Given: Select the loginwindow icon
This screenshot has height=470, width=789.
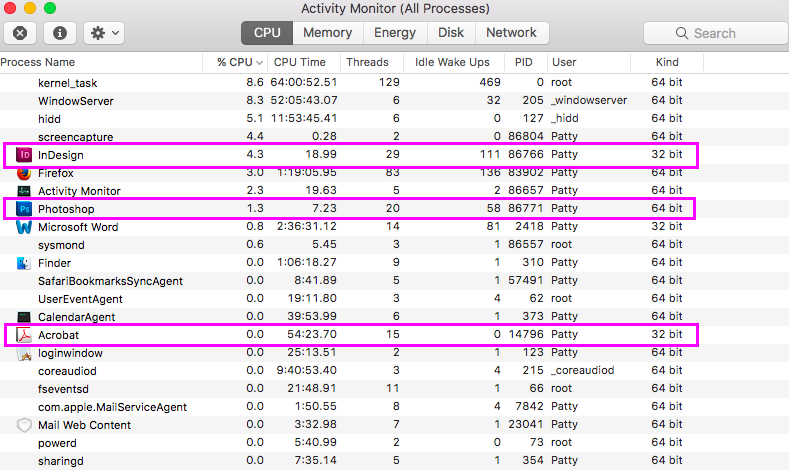Looking at the screenshot, I should 24,353.
